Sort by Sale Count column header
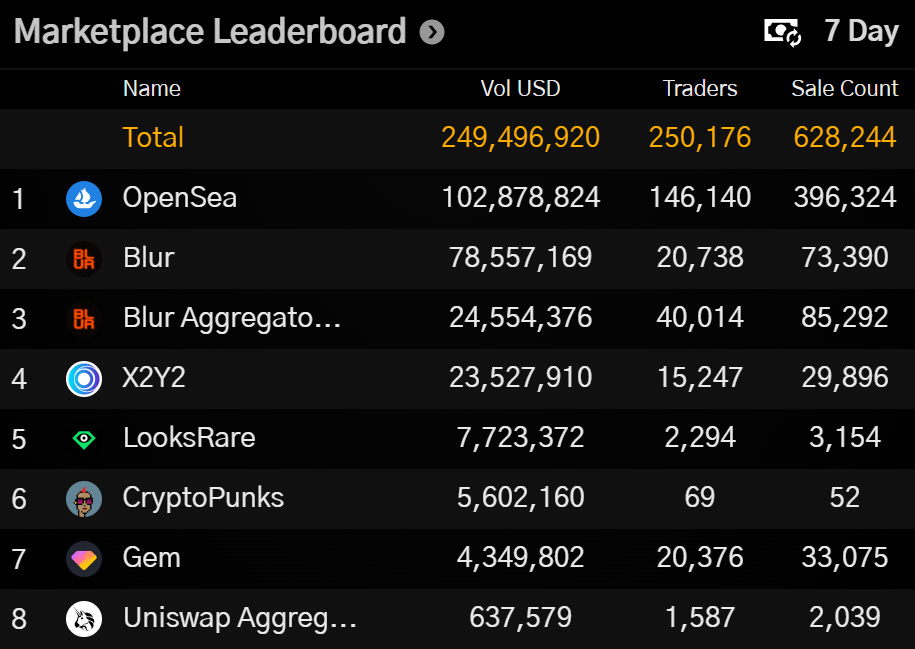This screenshot has width=915, height=649. (x=844, y=89)
